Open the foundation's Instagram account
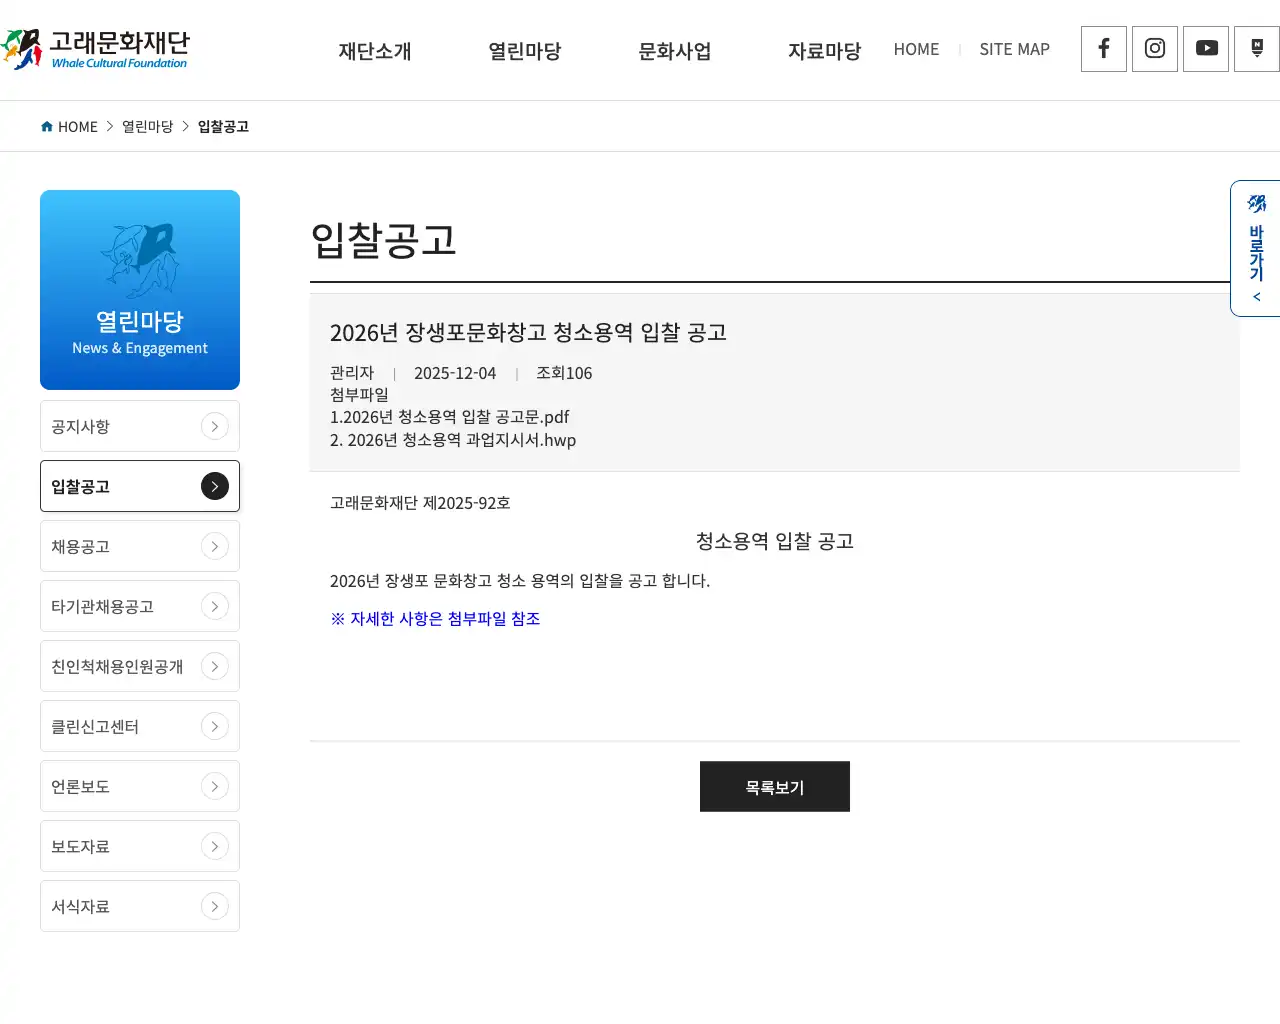 click(1154, 48)
